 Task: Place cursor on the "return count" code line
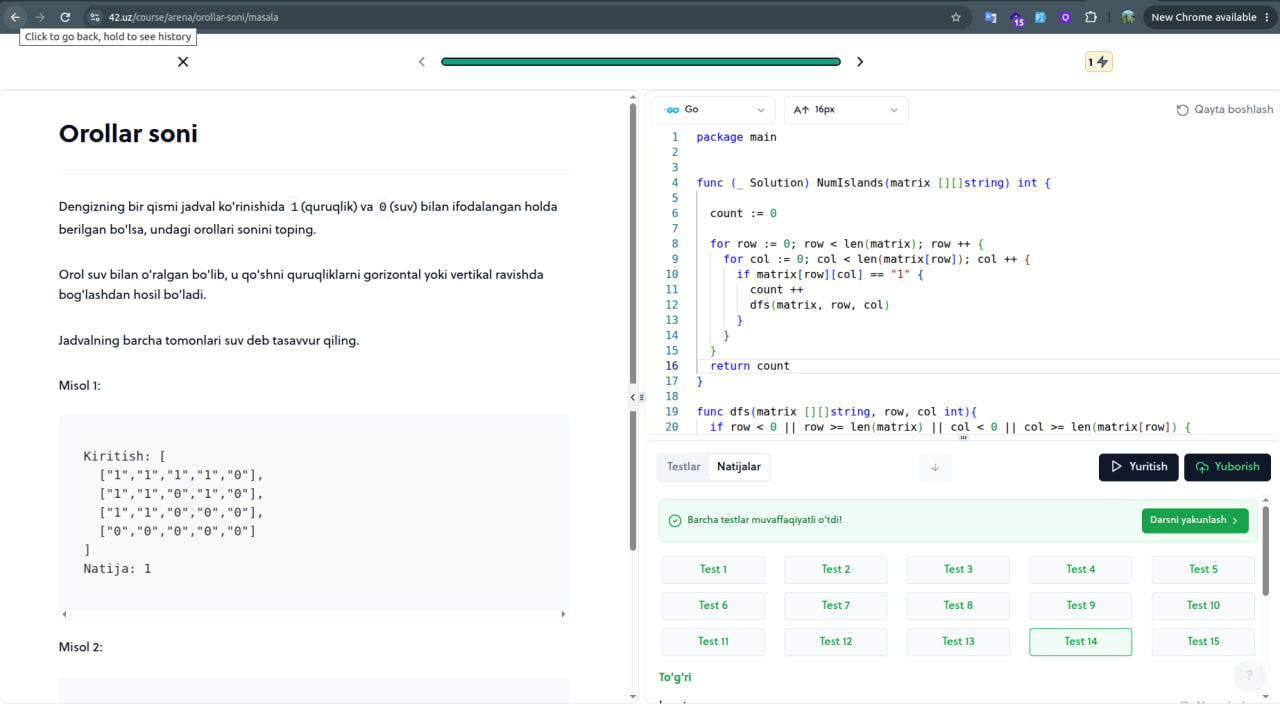[750, 366]
